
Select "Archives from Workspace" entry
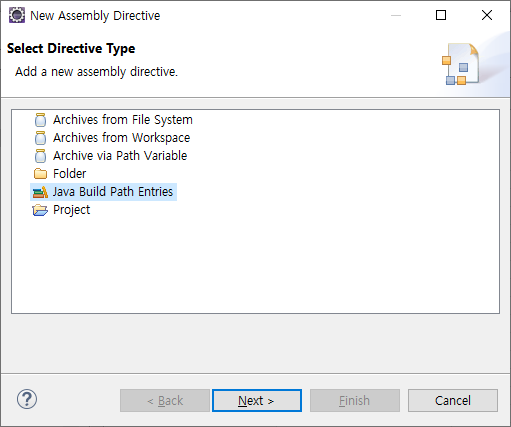coord(121,138)
